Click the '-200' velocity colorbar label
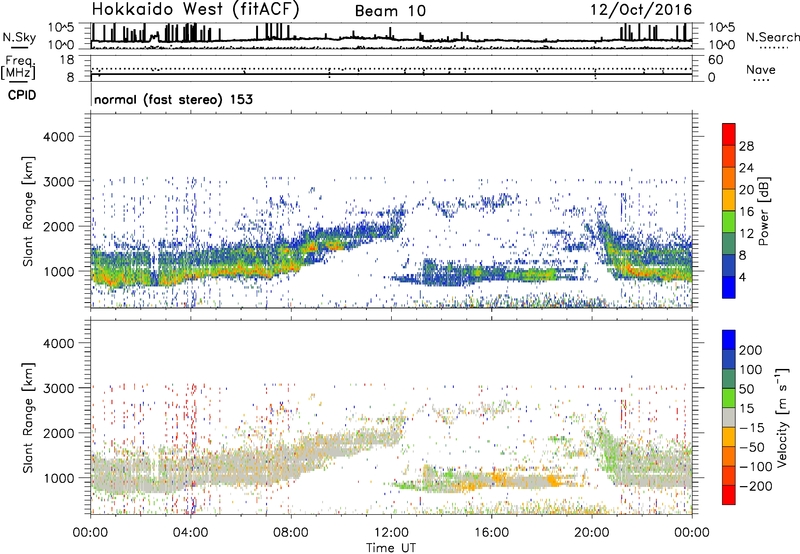Viewport: 800px width, 554px height. coord(756,486)
